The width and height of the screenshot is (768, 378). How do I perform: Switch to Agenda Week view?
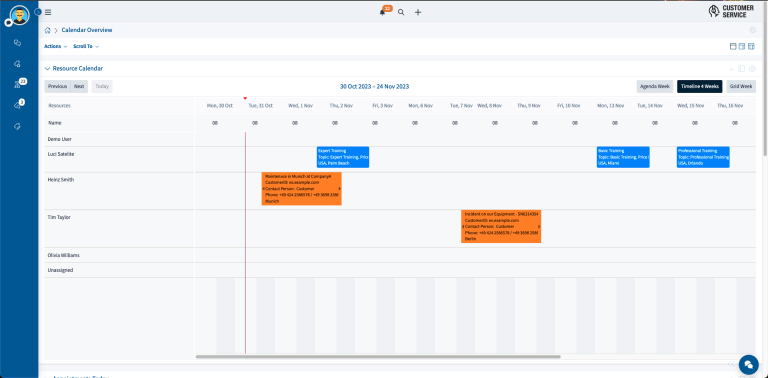tap(655, 87)
